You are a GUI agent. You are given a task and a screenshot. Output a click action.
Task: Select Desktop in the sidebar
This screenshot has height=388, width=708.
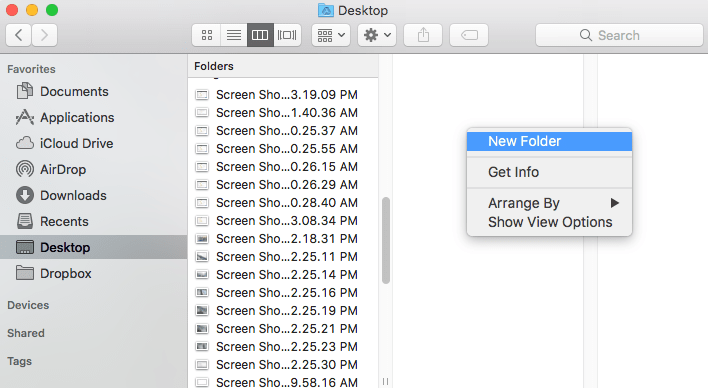(x=93, y=247)
